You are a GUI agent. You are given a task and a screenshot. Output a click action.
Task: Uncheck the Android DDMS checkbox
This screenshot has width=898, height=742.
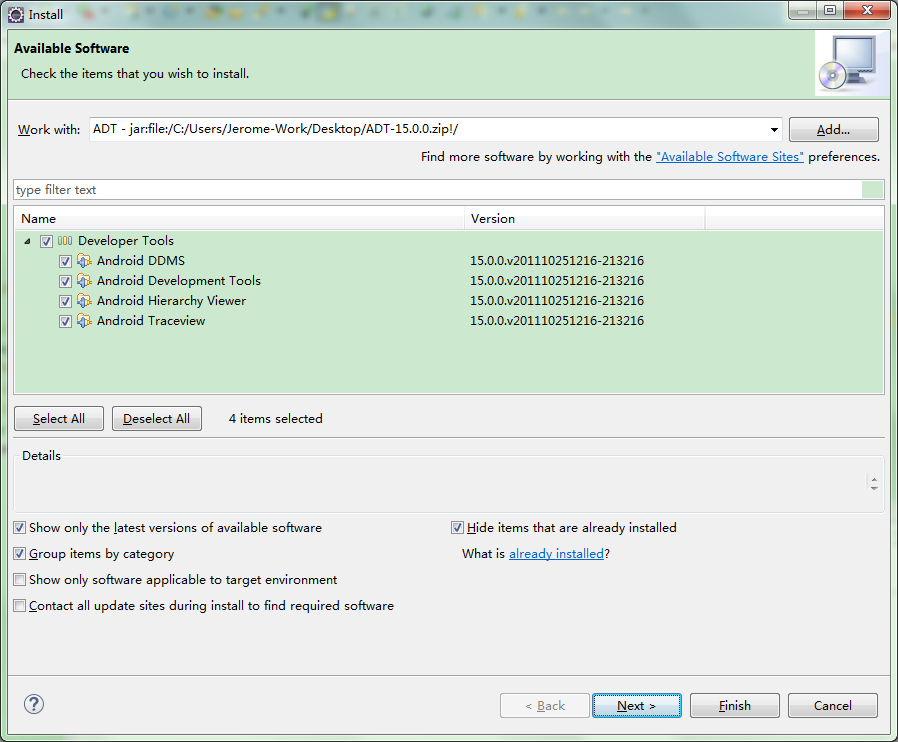pyautogui.click(x=65, y=262)
